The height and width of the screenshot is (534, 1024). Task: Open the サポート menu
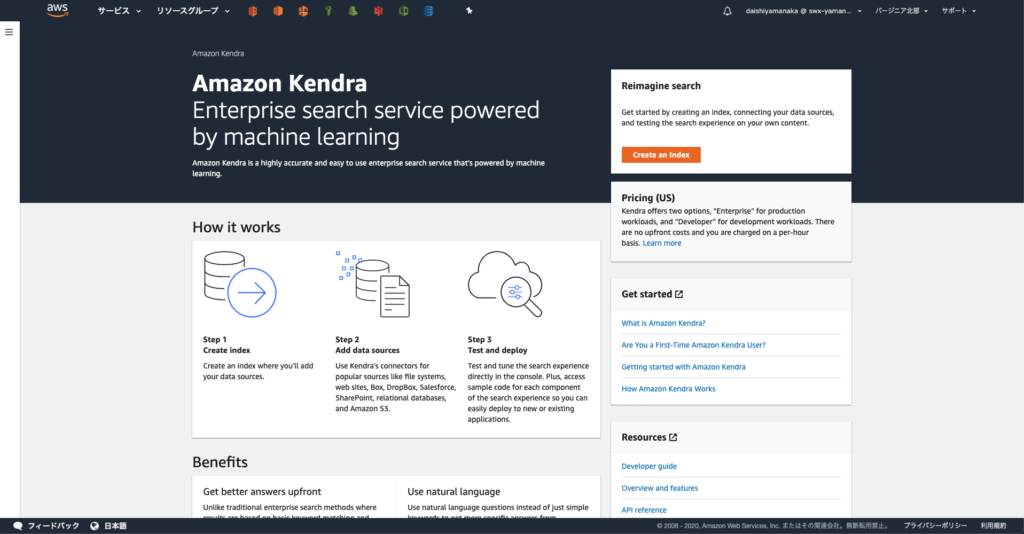(x=958, y=11)
